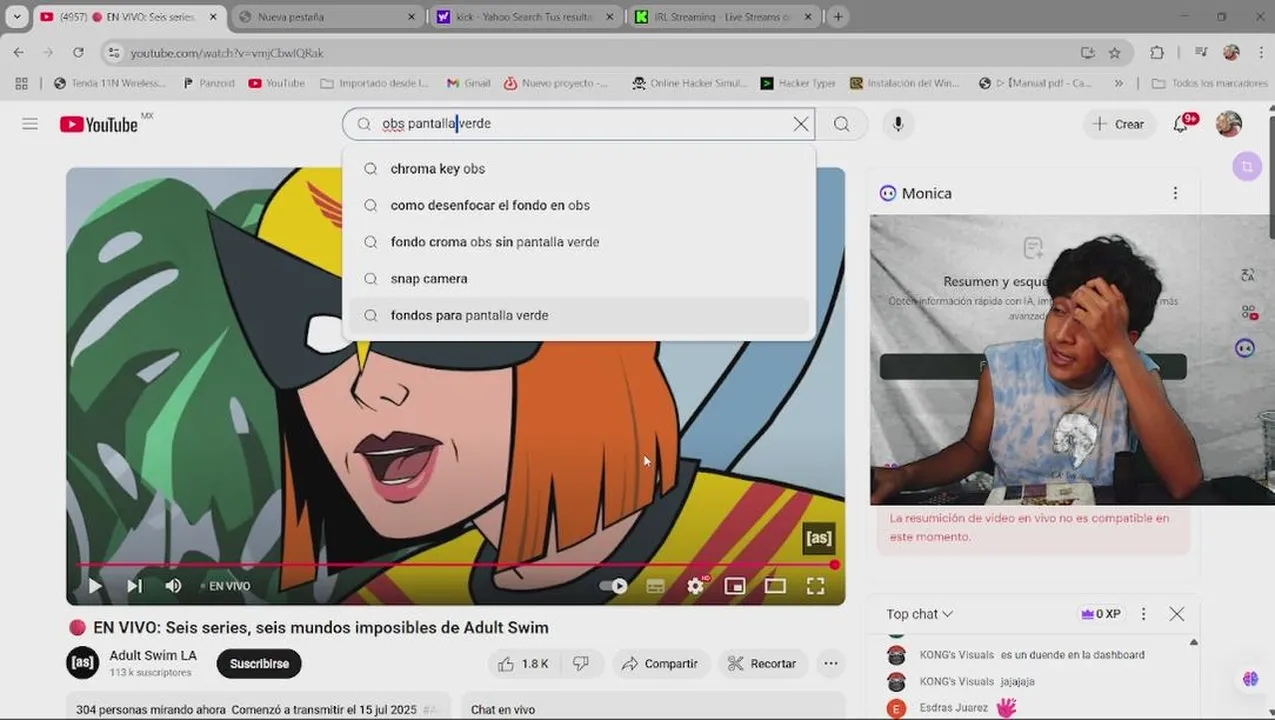Mute the video volume
This screenshot has width=1275, height=720.
173,586
